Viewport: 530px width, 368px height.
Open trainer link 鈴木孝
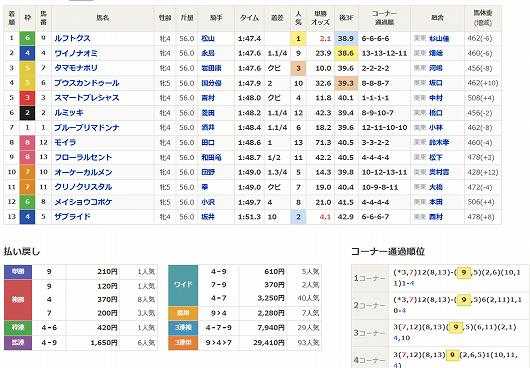(439, 143)
